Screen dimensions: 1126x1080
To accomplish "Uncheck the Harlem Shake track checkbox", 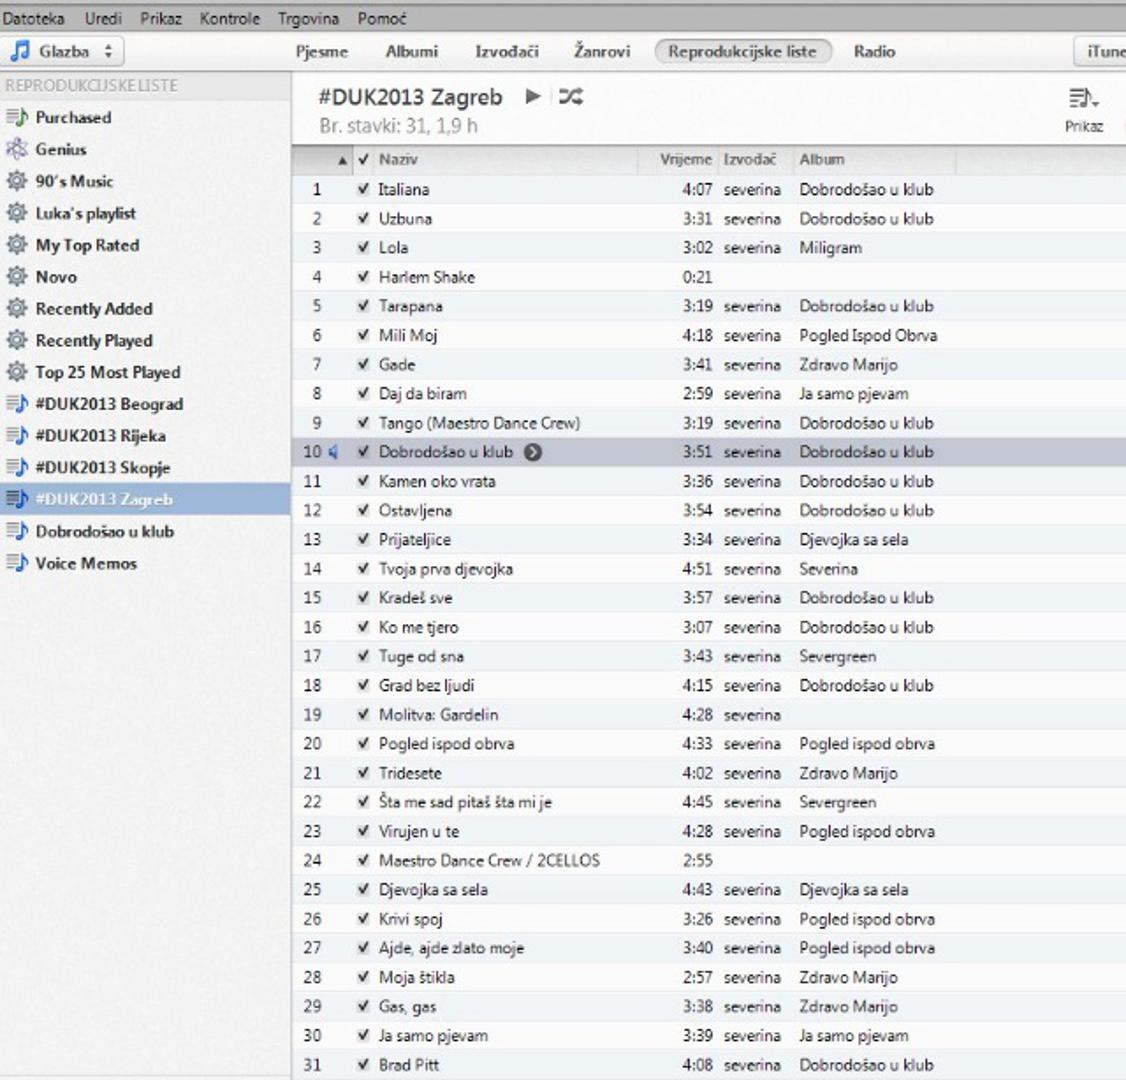I will click(x=363, y=277).
